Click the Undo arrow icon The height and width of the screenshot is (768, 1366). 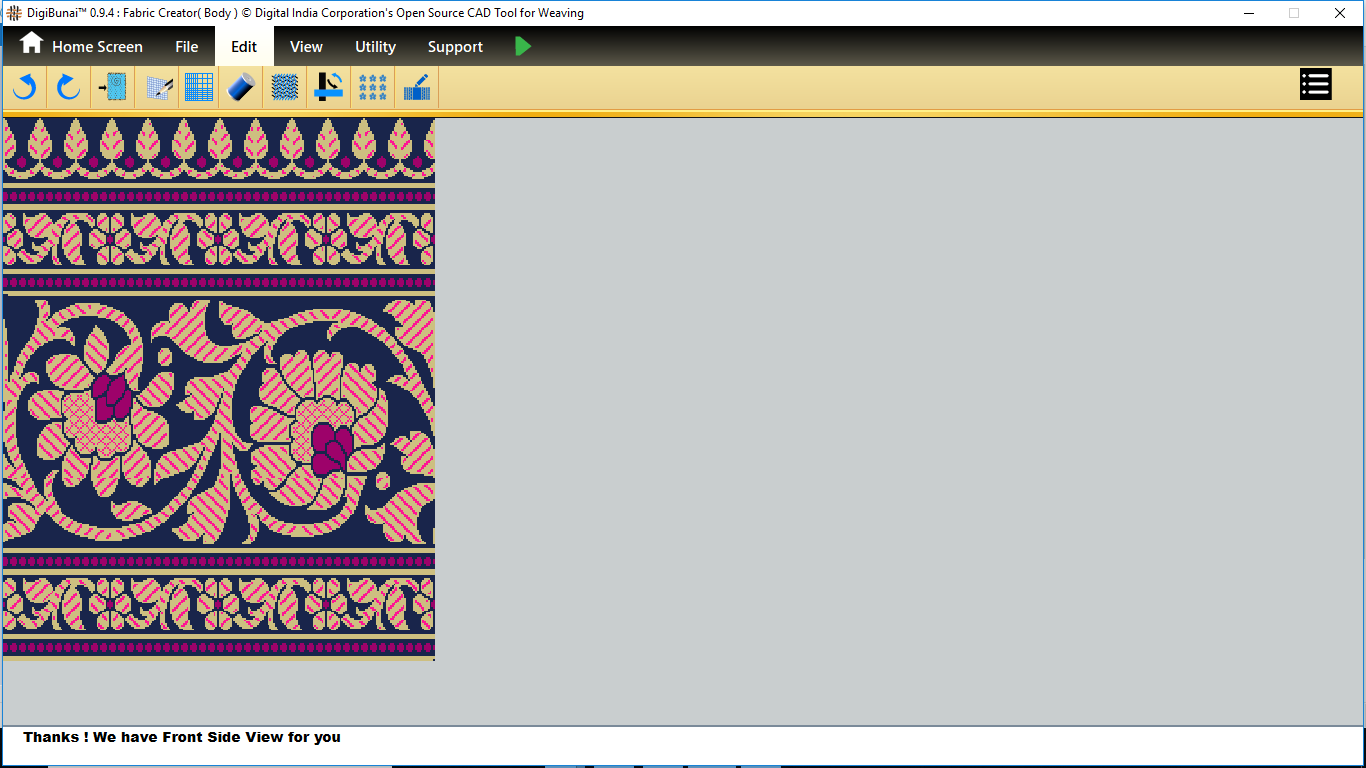coord(25,87)
